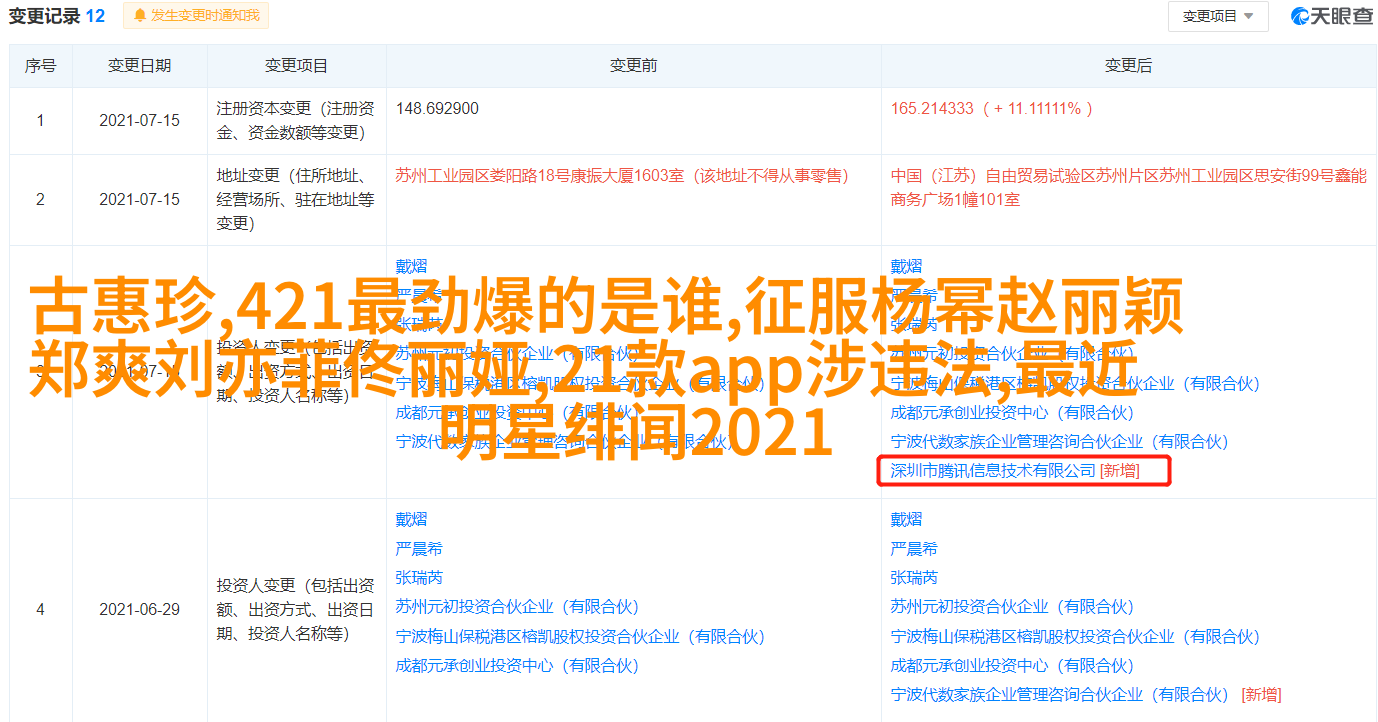This screenshot has height=722, width=1378.
Task: Click the 变更后 column header
Action: click(1129, 66)
